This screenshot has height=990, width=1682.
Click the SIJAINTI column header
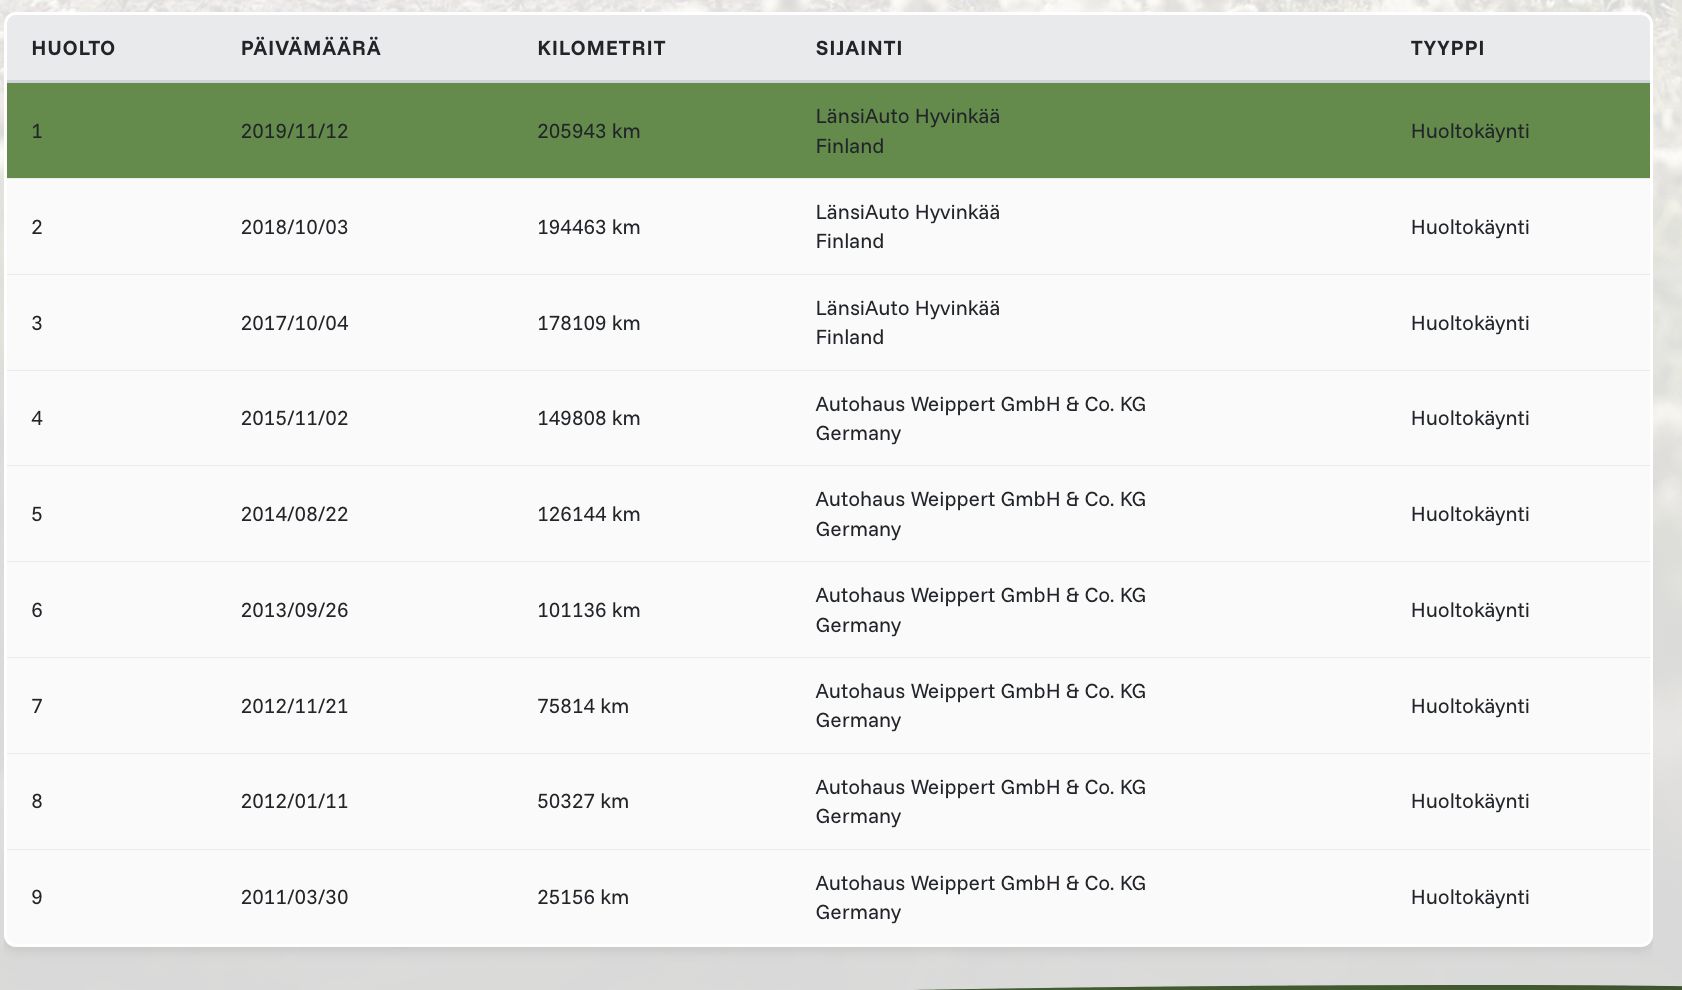[x=859, y=48]
